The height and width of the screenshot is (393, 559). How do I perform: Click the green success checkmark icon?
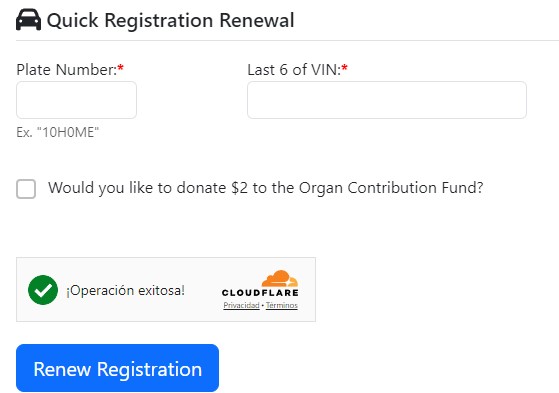tap(43, 290)
